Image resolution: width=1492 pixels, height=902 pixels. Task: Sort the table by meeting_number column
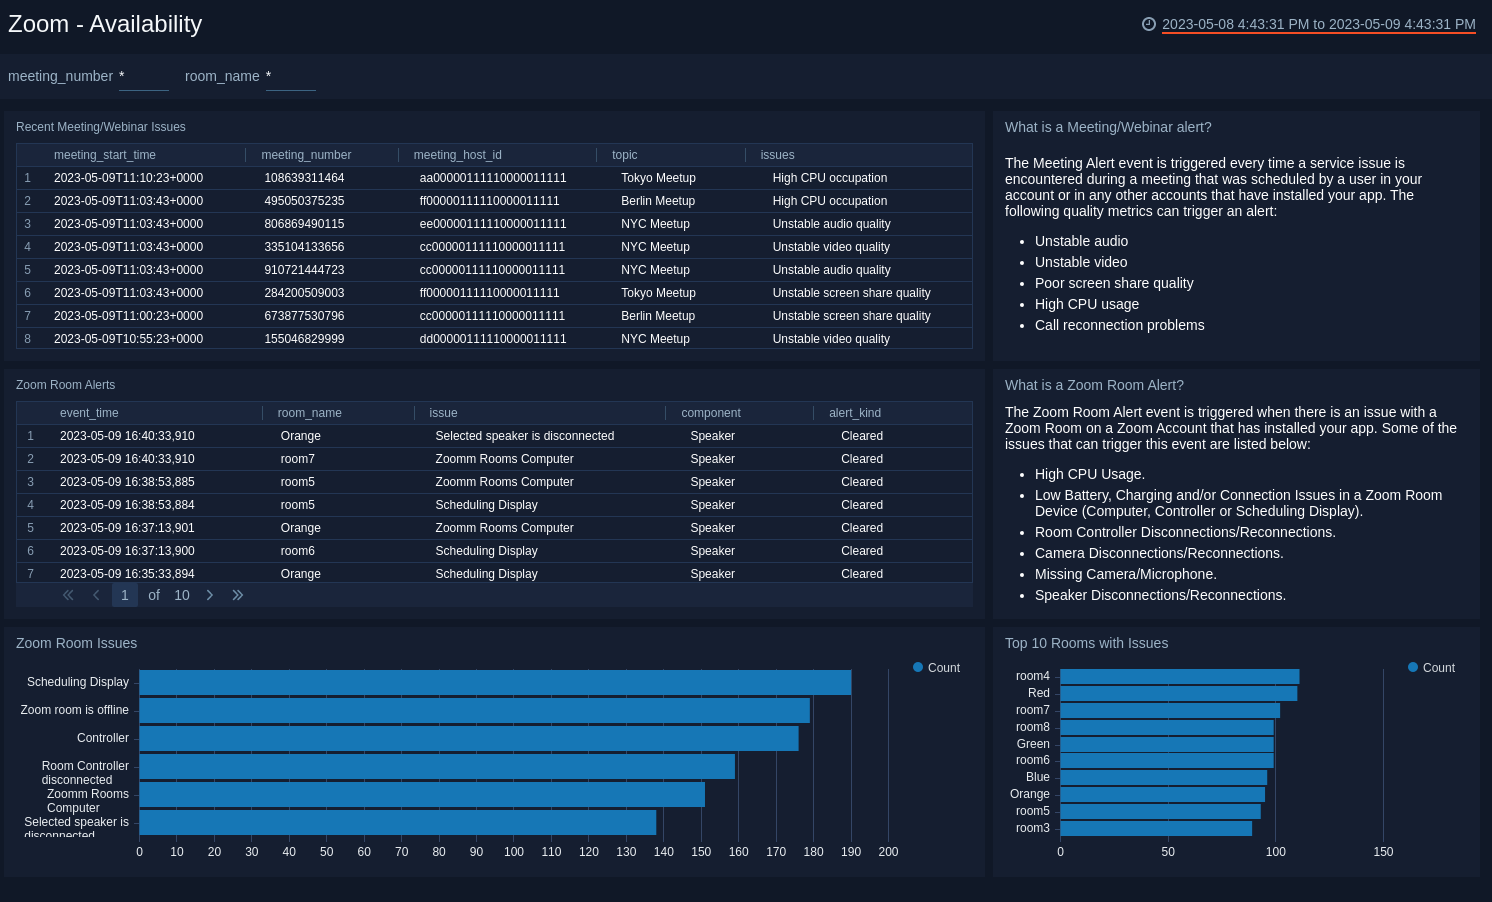305,155
